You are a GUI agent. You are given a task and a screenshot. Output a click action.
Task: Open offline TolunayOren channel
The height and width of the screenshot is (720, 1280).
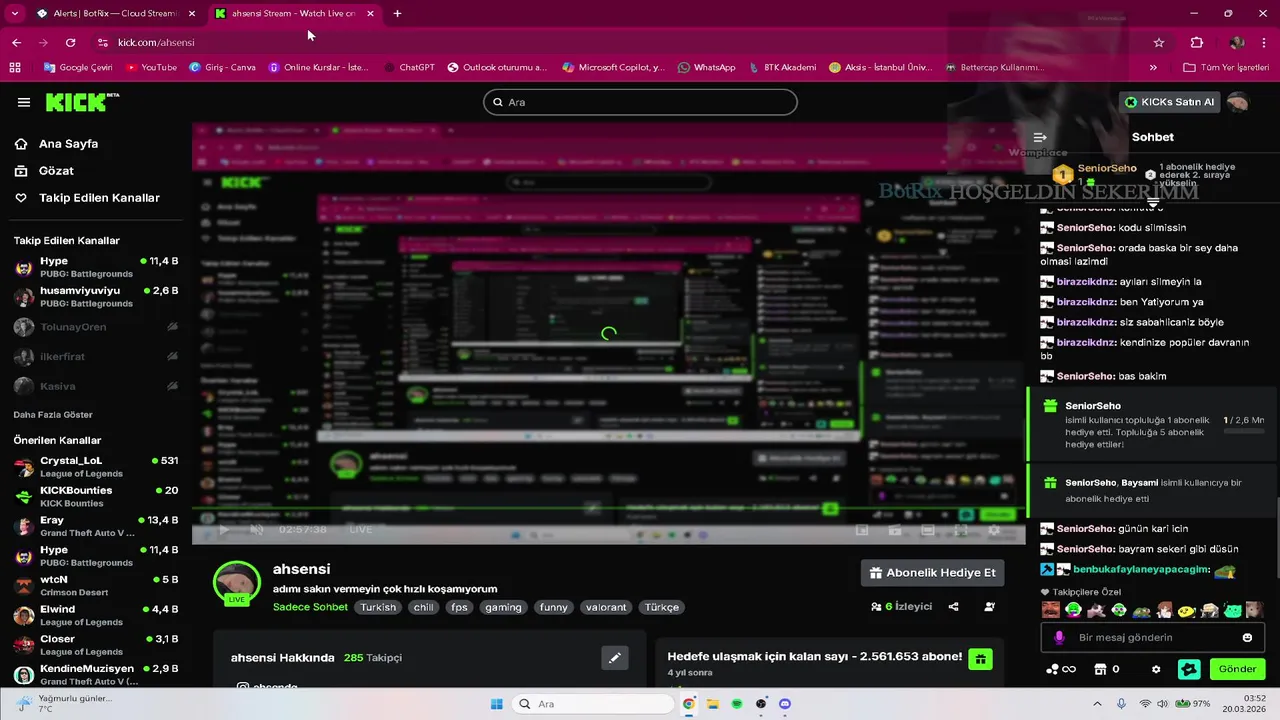(x=96, y=327)
